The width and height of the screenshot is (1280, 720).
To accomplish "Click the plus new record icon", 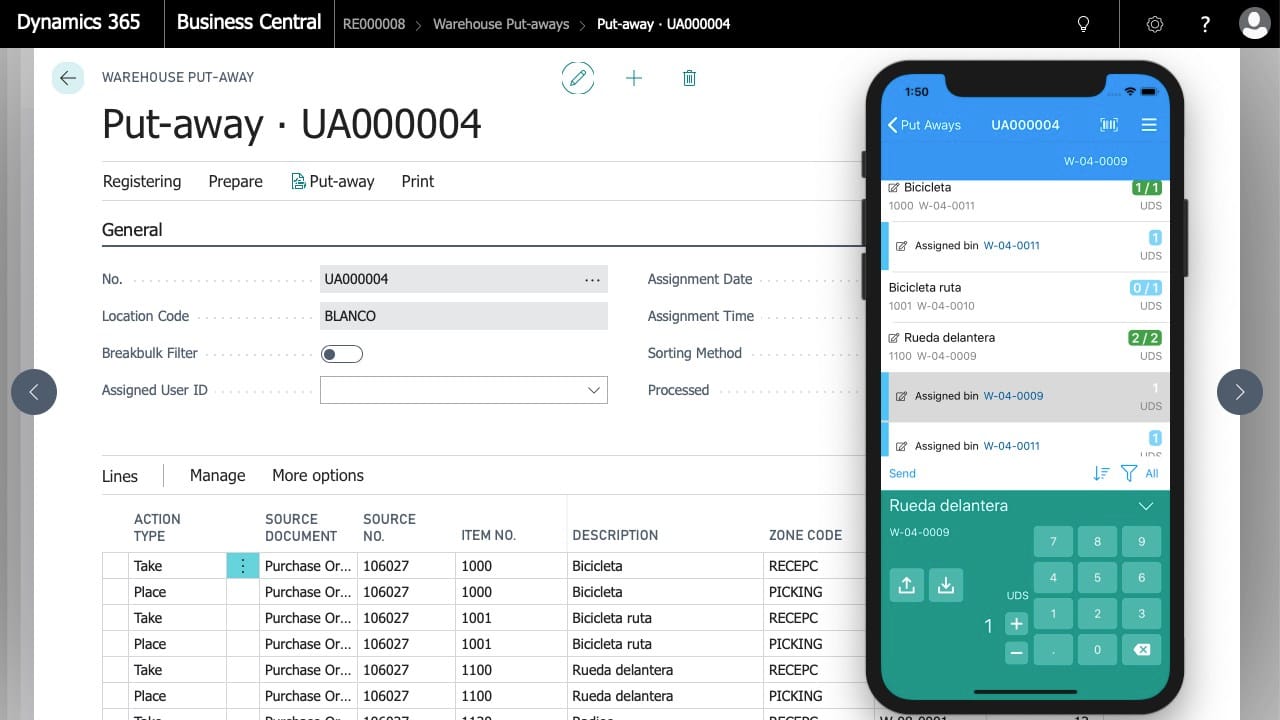I will tap(634, 78).
